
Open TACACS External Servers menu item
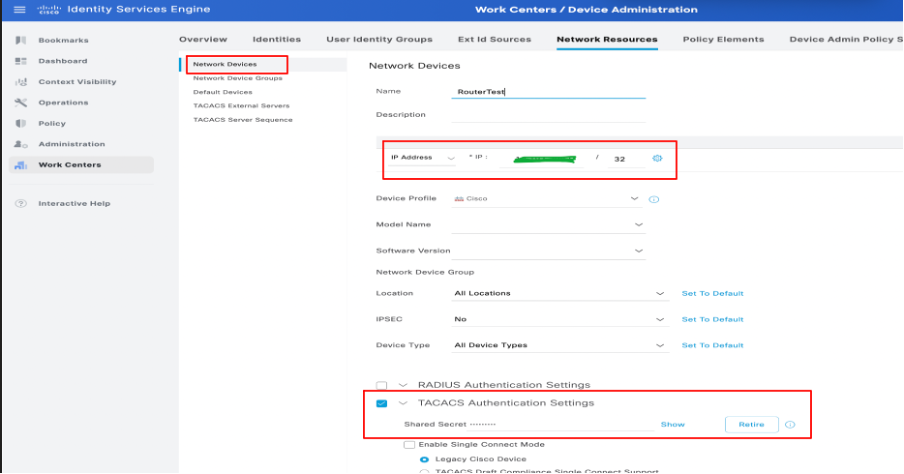242,106
